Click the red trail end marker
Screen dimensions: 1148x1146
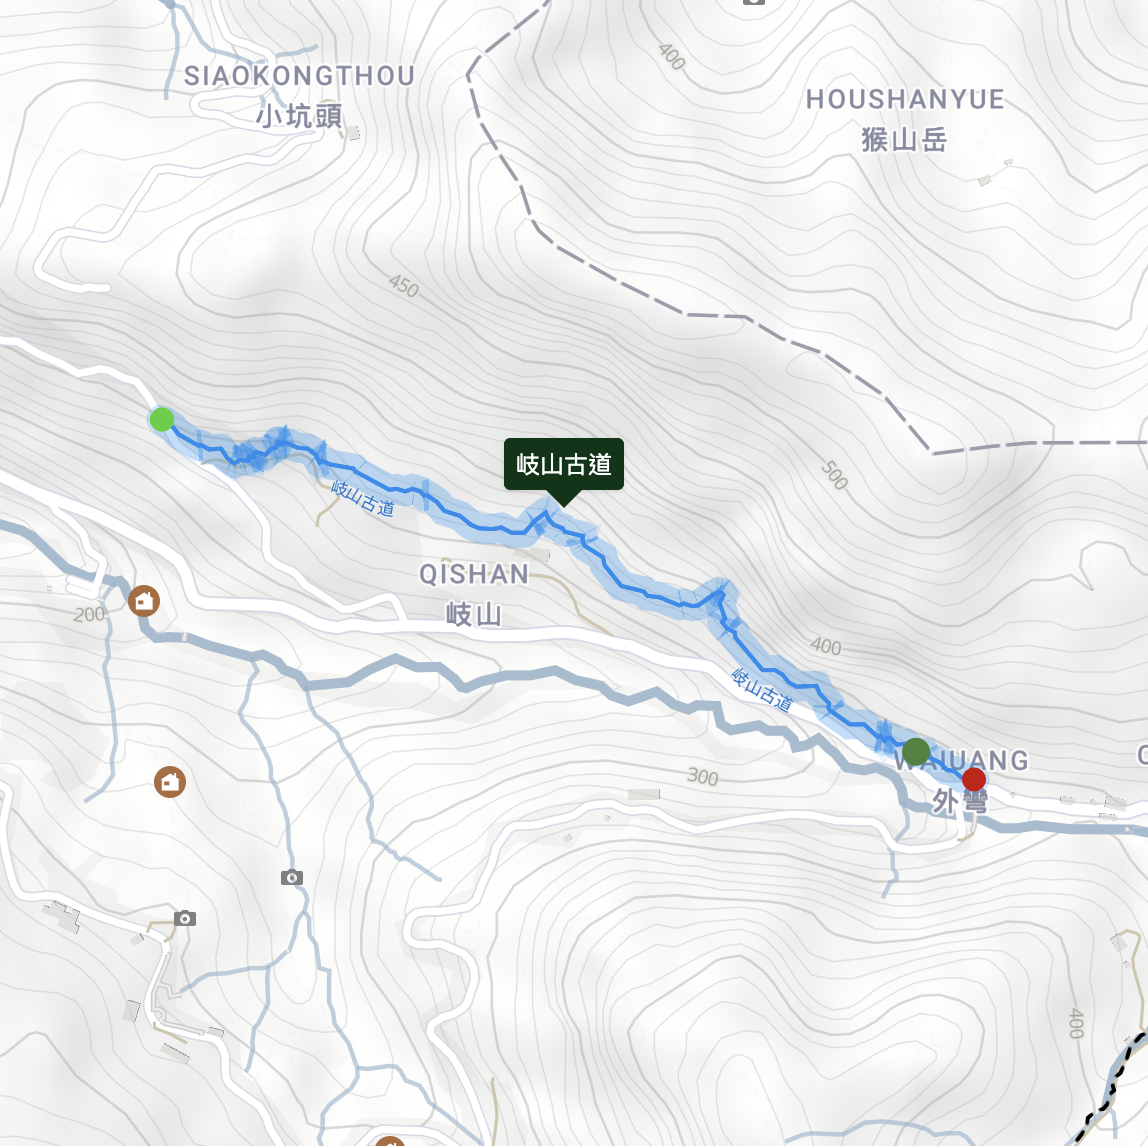tap(974, 780)
